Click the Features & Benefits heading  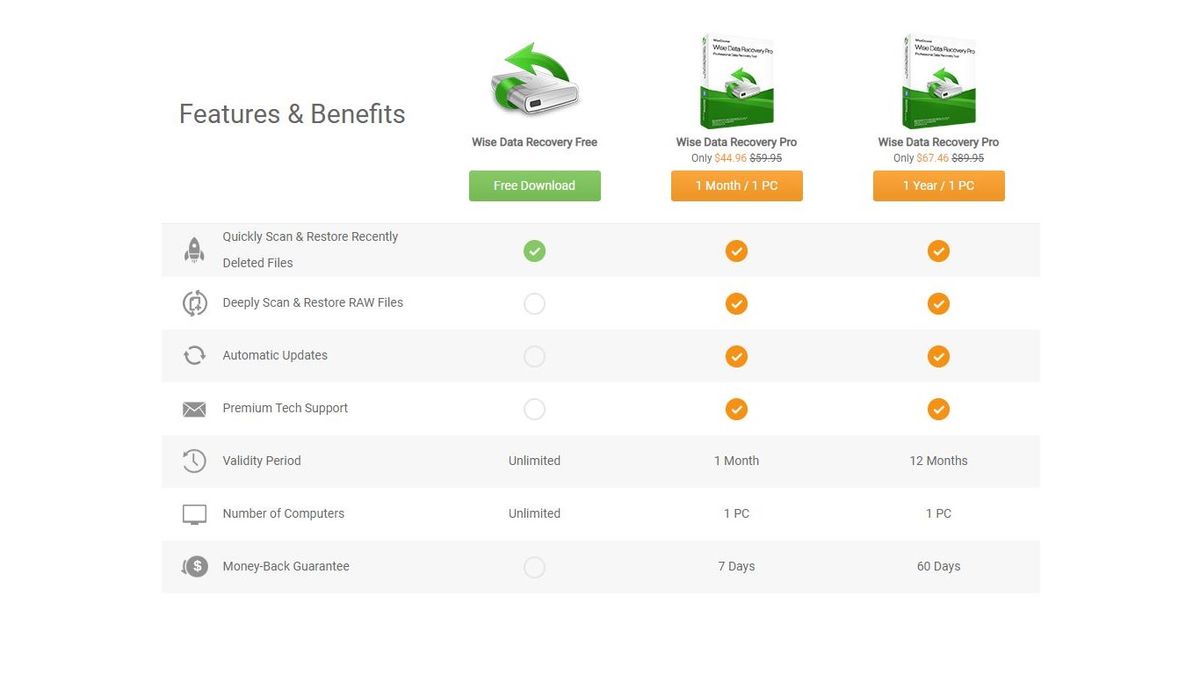tap(291, 114)
